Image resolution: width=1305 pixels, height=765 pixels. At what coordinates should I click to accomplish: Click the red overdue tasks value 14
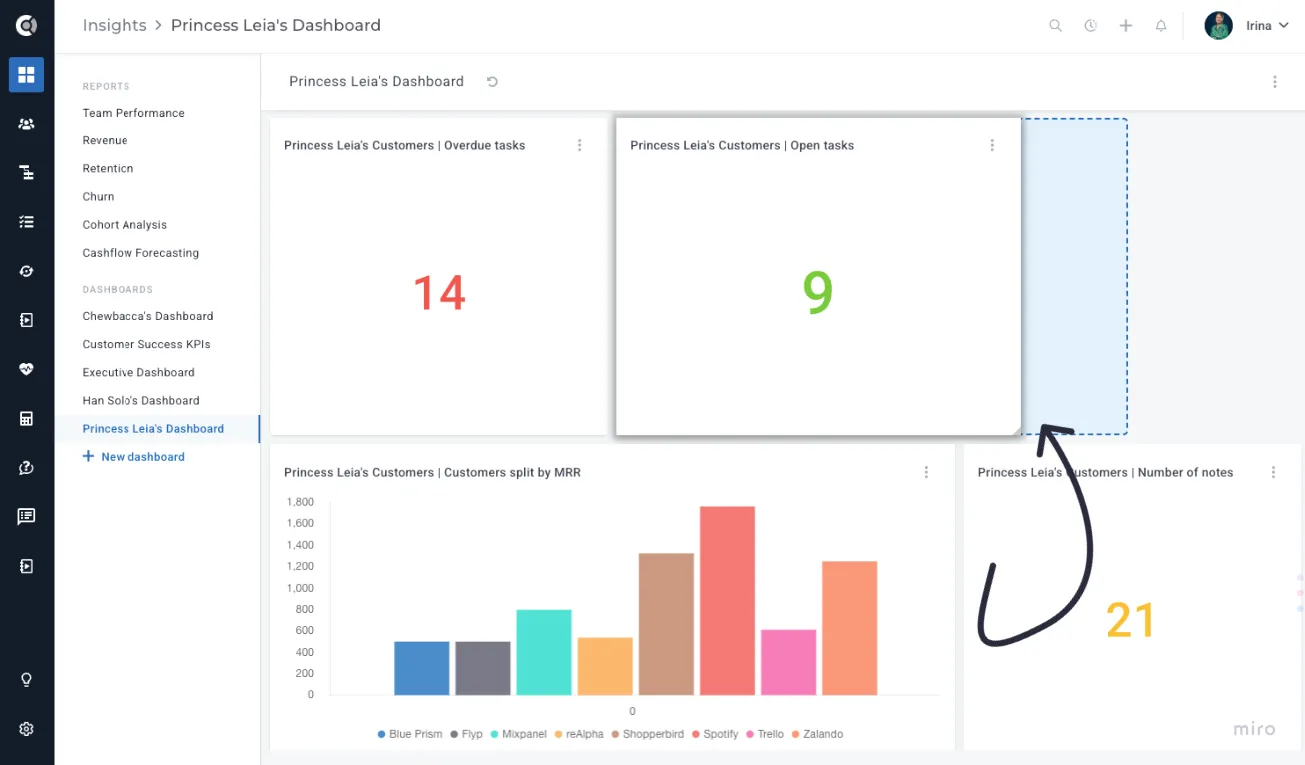pyautogui.click(x=440, y=292)
